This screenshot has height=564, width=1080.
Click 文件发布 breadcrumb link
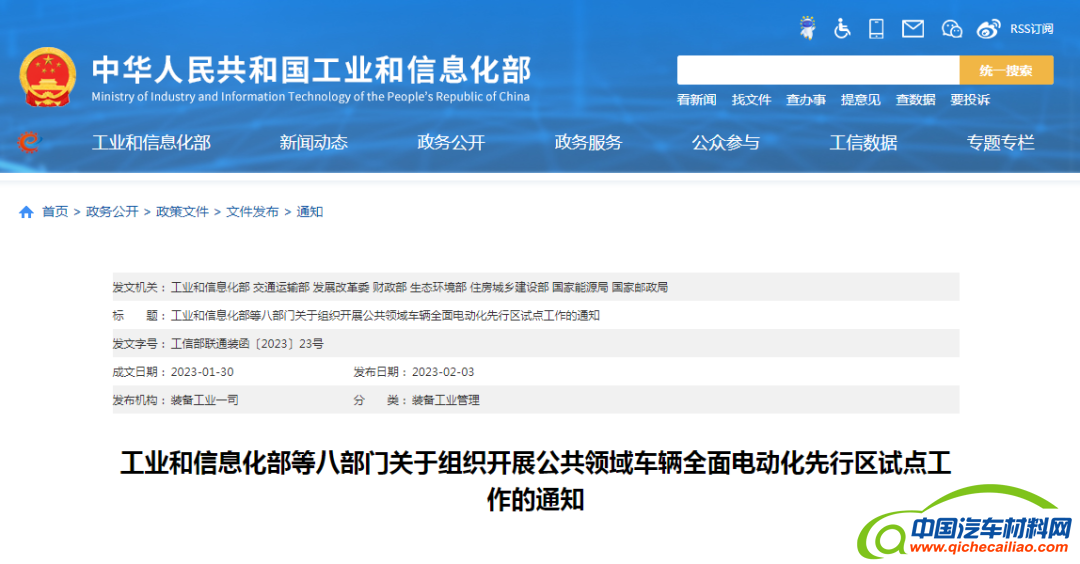(x=252, y=212)
